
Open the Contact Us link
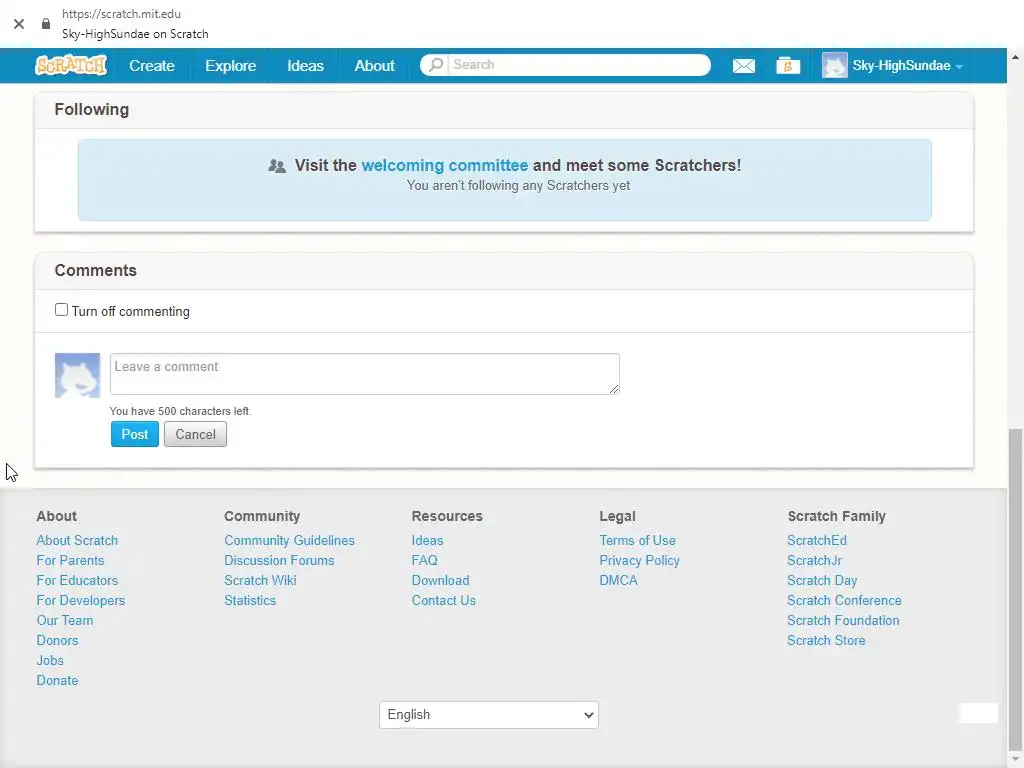[x=443, y=600]
